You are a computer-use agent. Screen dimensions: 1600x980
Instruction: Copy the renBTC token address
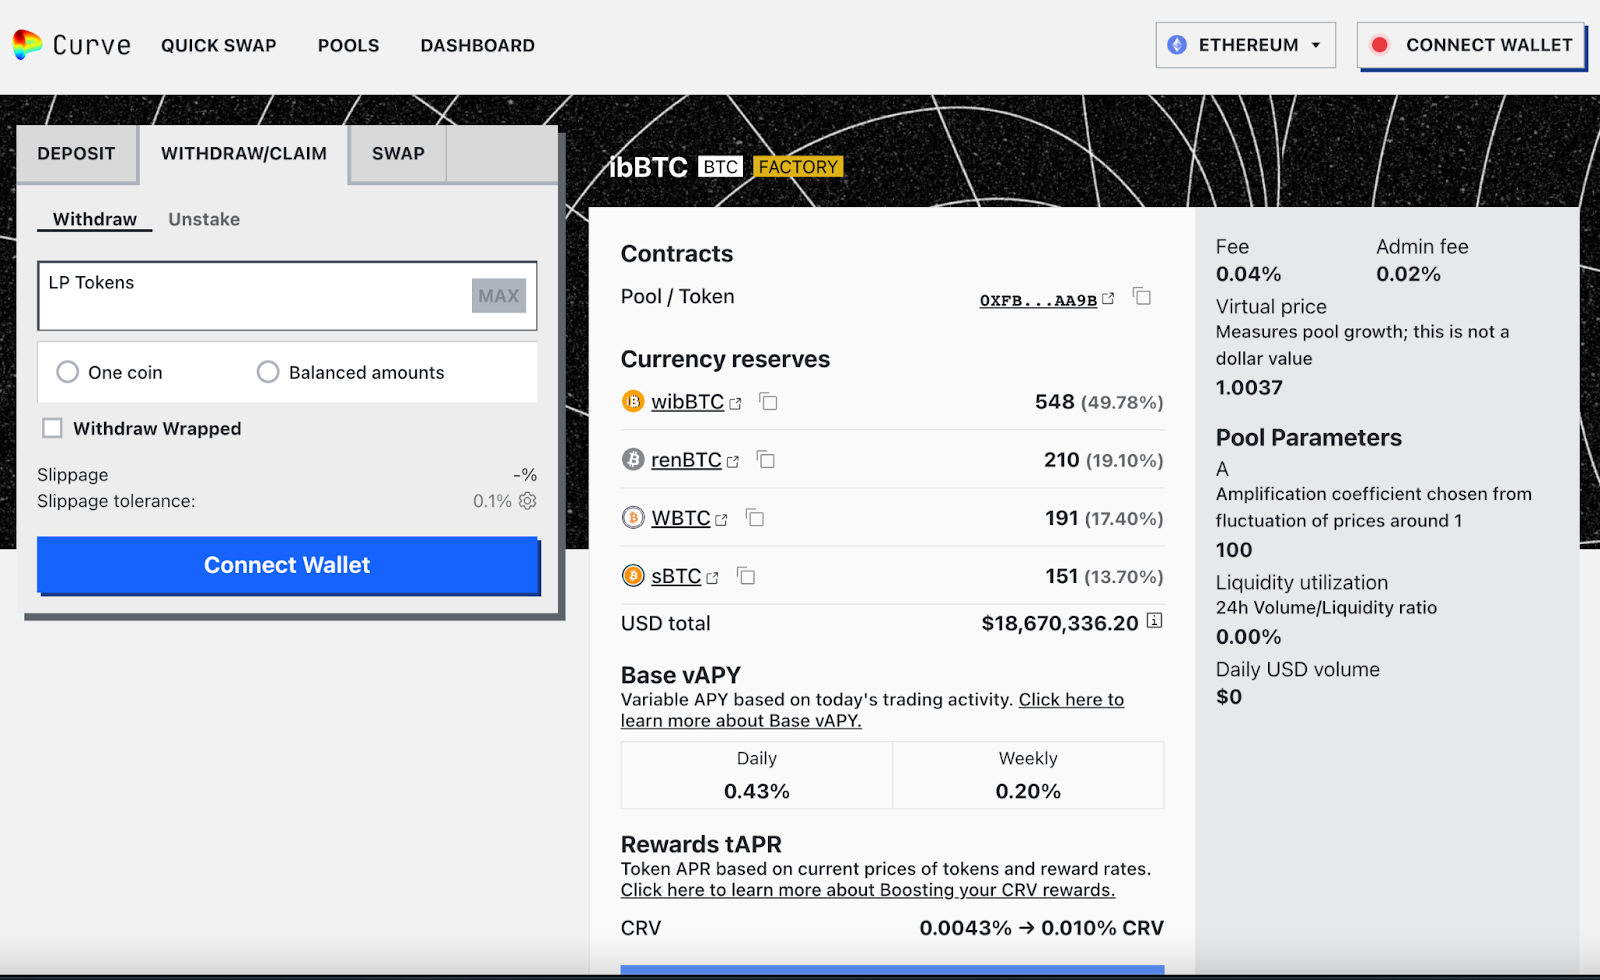[766, 459]
